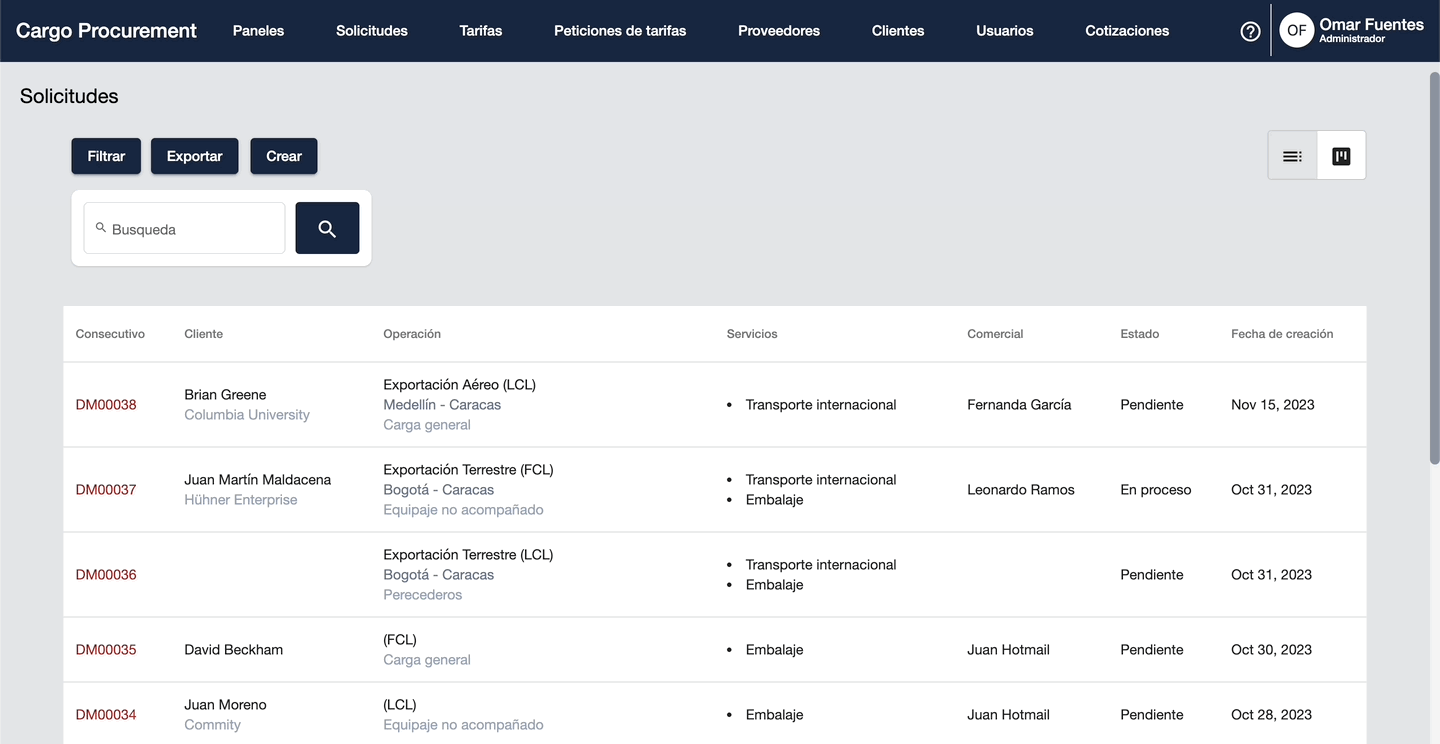Switch to list view layout
This screenshot has width=1440, height=744.
pos(1292,156)
